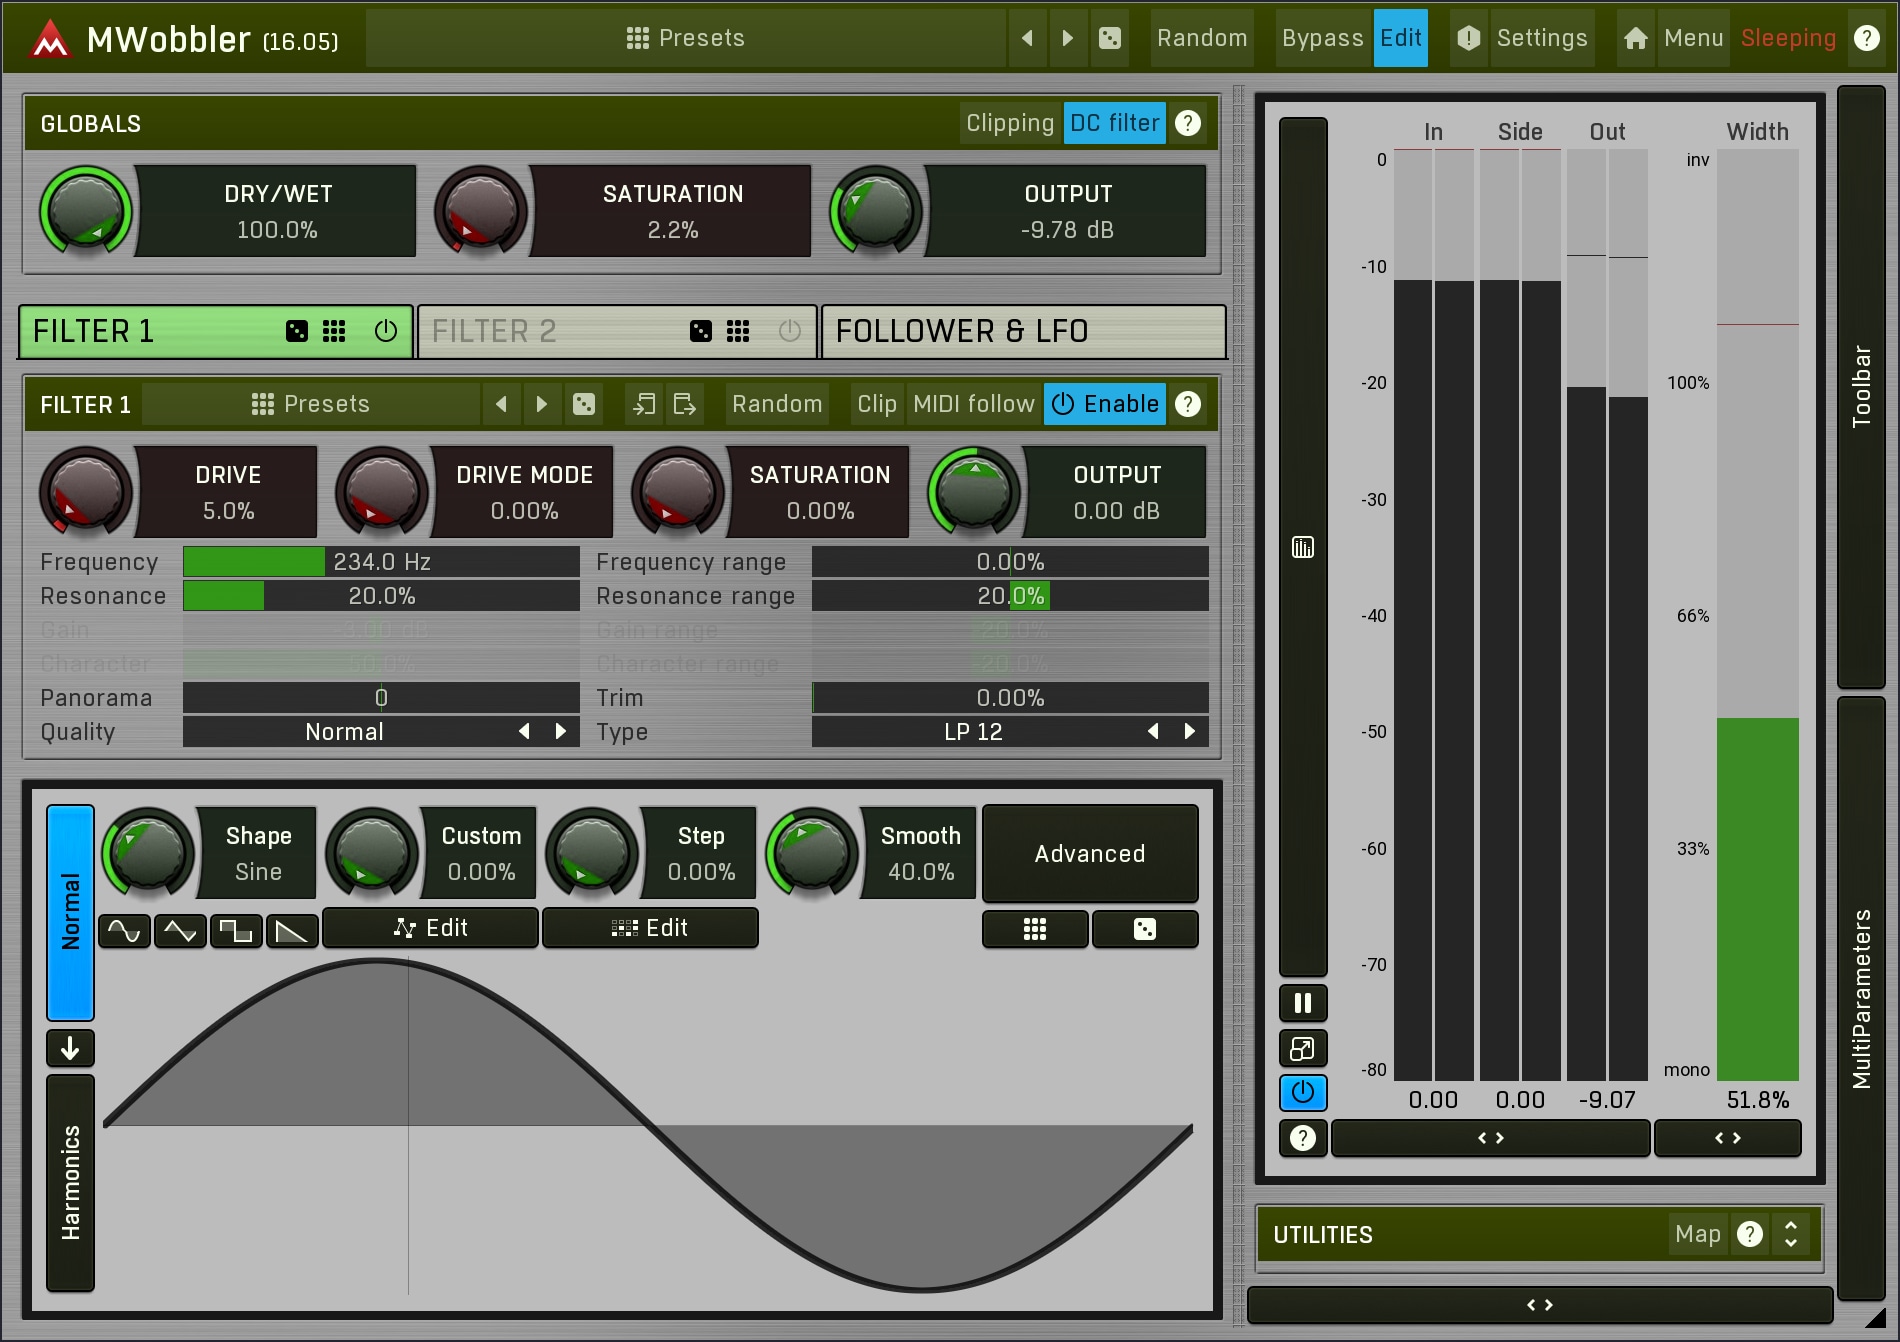Viewport: 1900px width, 1342px height.
Task: Open the meter help question mark
Action: coord(1303,1138)
